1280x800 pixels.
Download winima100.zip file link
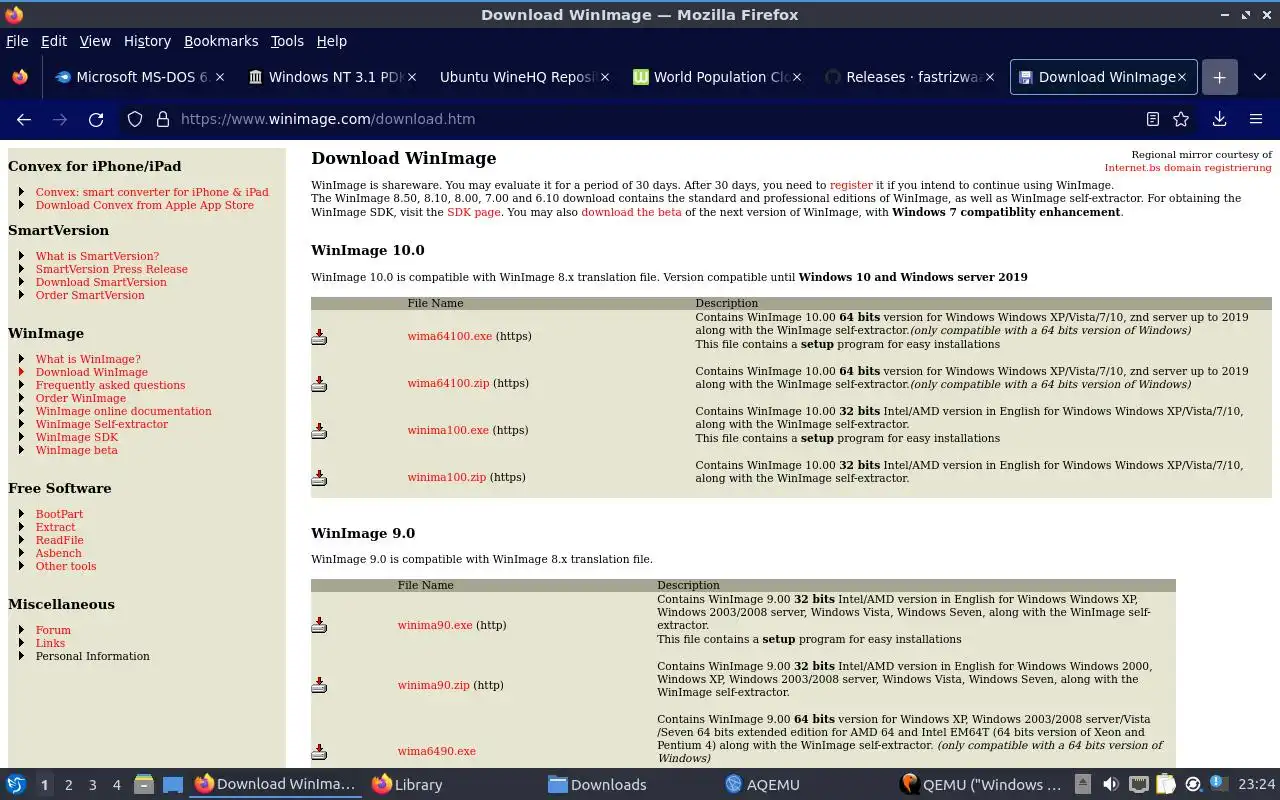446,477
